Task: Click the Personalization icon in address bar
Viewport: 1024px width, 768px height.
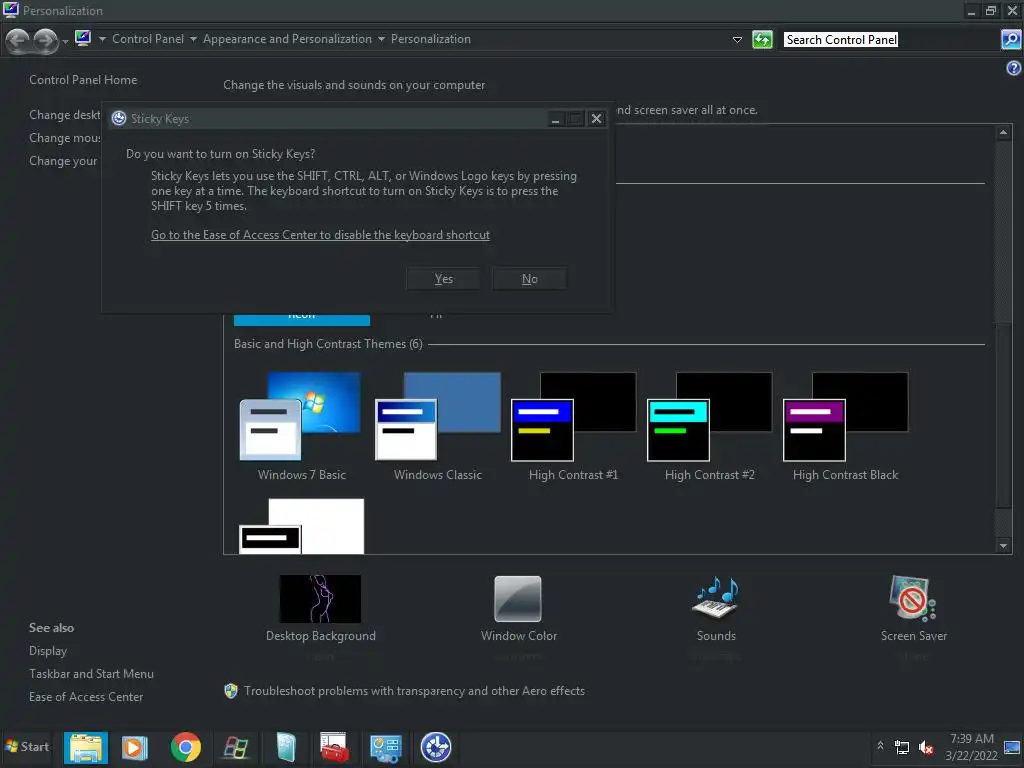Action: 83,39
